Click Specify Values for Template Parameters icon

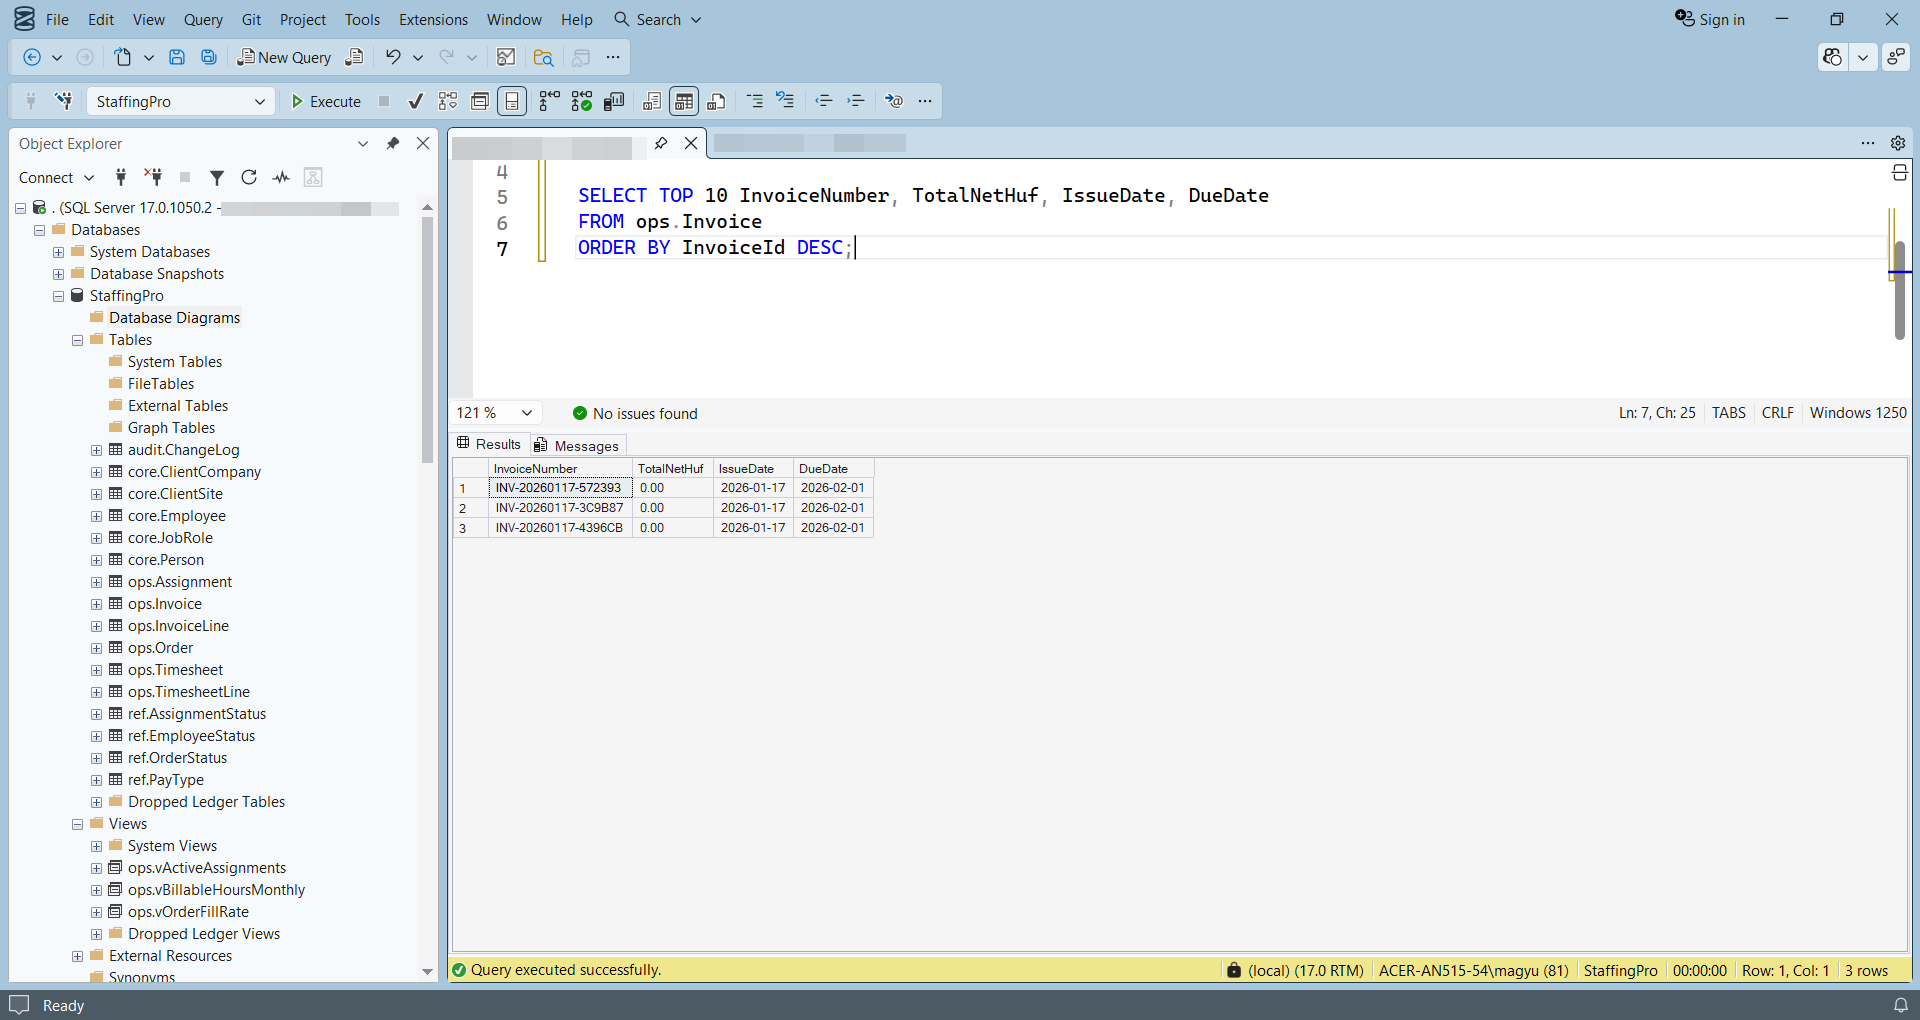pyautogui.click(x=894, y=101)
